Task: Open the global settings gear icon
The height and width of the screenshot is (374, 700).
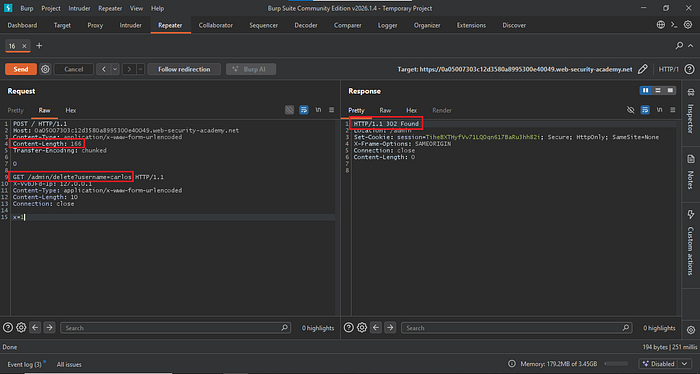Action: [688, 25]
